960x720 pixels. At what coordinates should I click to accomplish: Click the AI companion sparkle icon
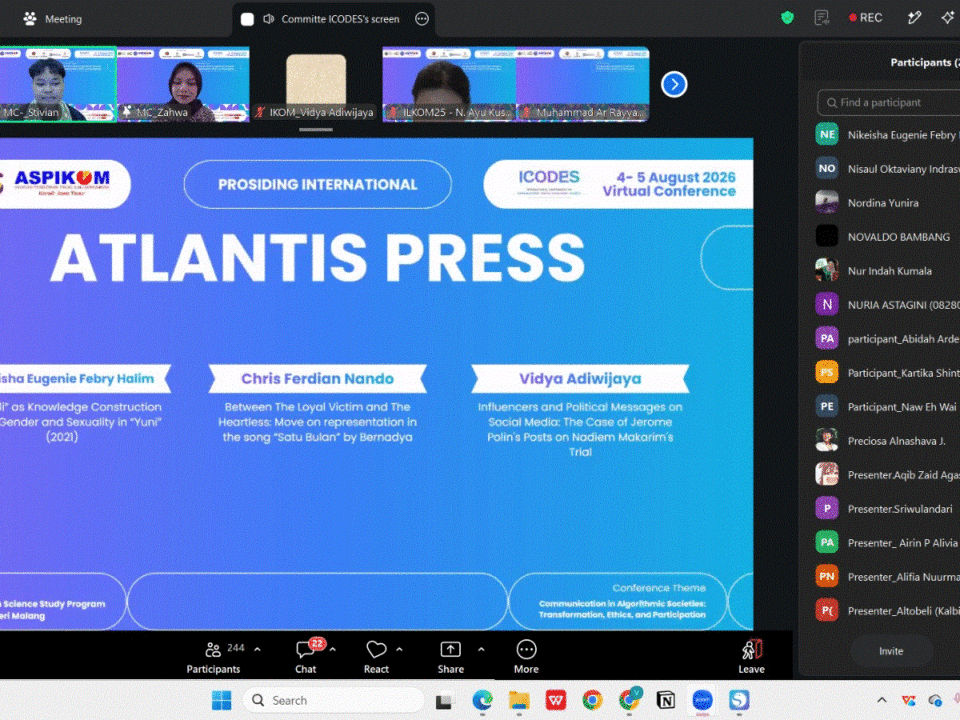point(947,18)
